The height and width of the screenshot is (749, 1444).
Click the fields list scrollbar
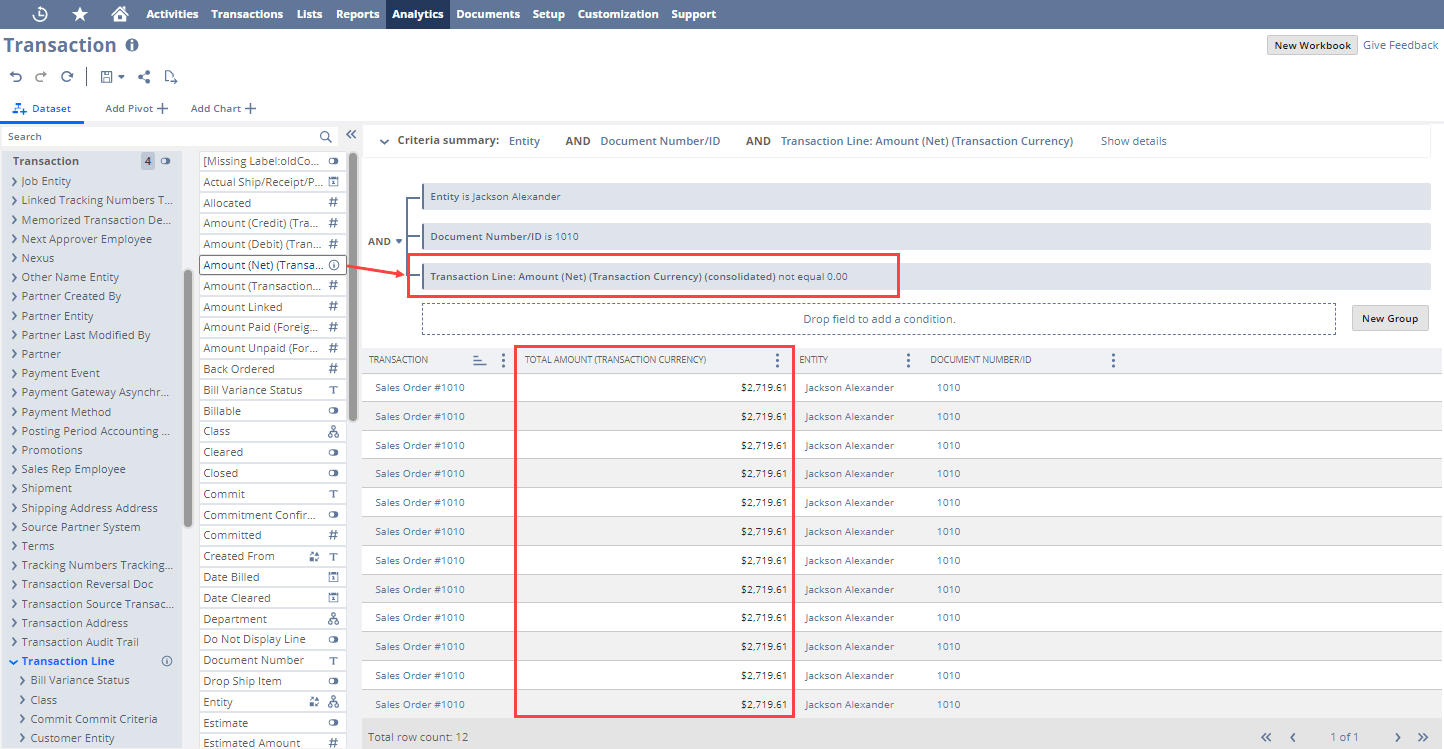[354, 287]
